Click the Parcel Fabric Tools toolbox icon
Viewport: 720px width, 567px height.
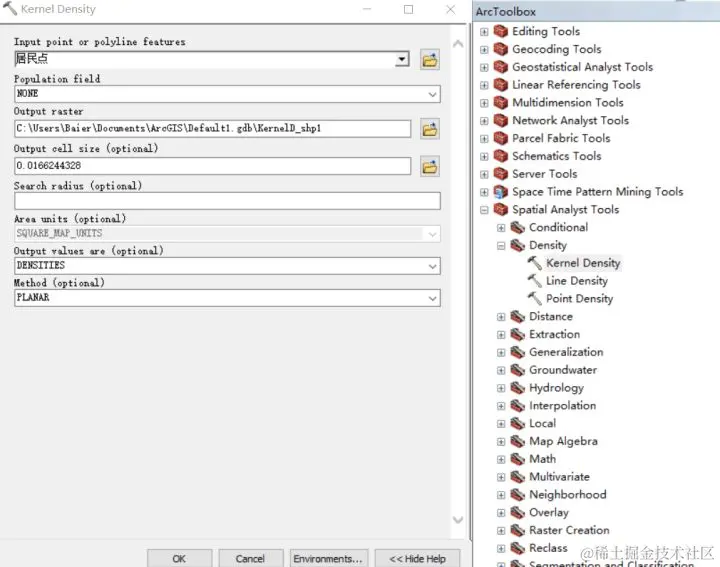click(501, 138)
